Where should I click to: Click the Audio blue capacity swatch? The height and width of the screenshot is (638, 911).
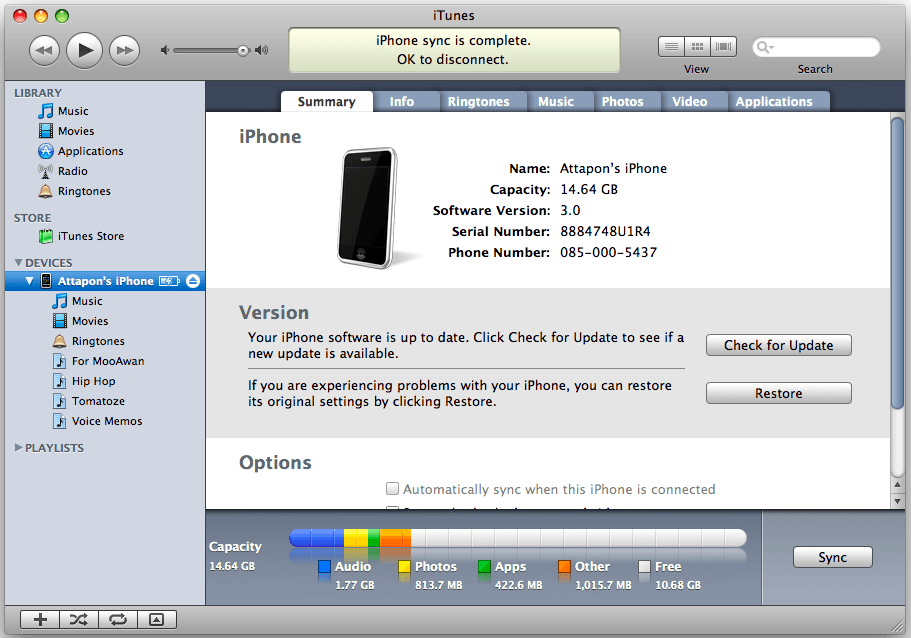coord(325,566)
